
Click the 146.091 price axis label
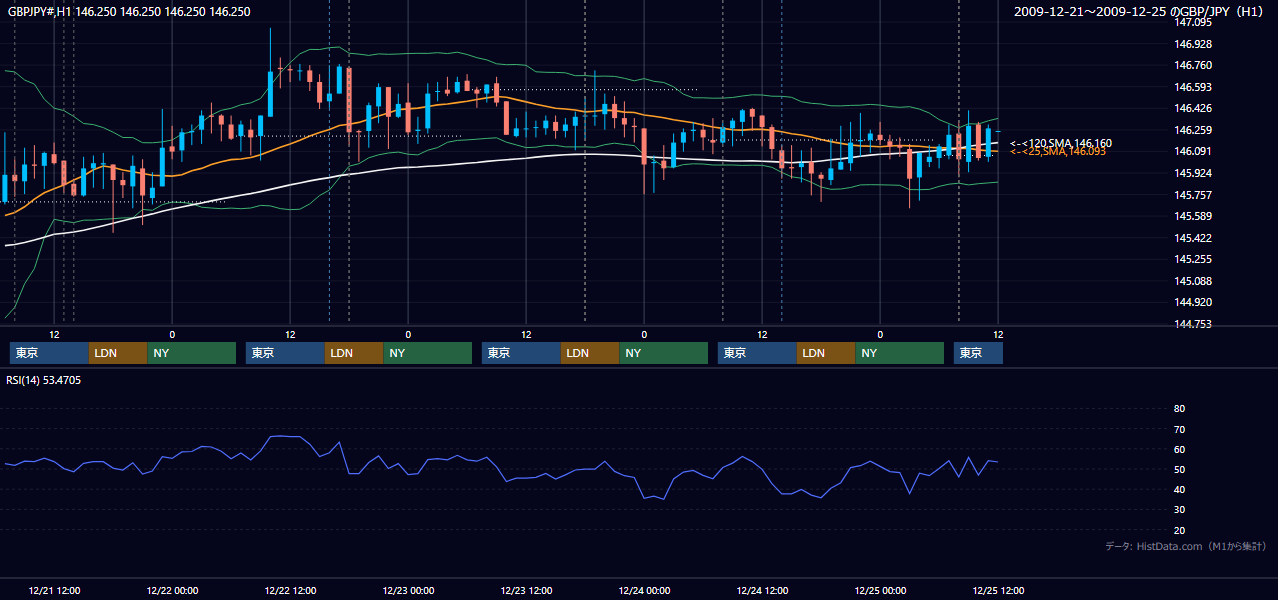[1193, 151]
